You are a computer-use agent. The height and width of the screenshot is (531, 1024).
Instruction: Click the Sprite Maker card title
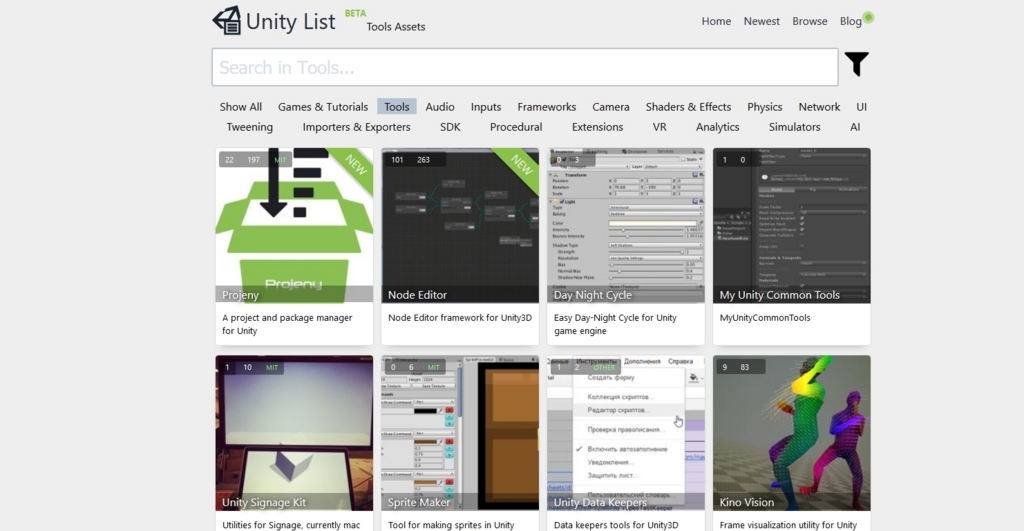419,503
